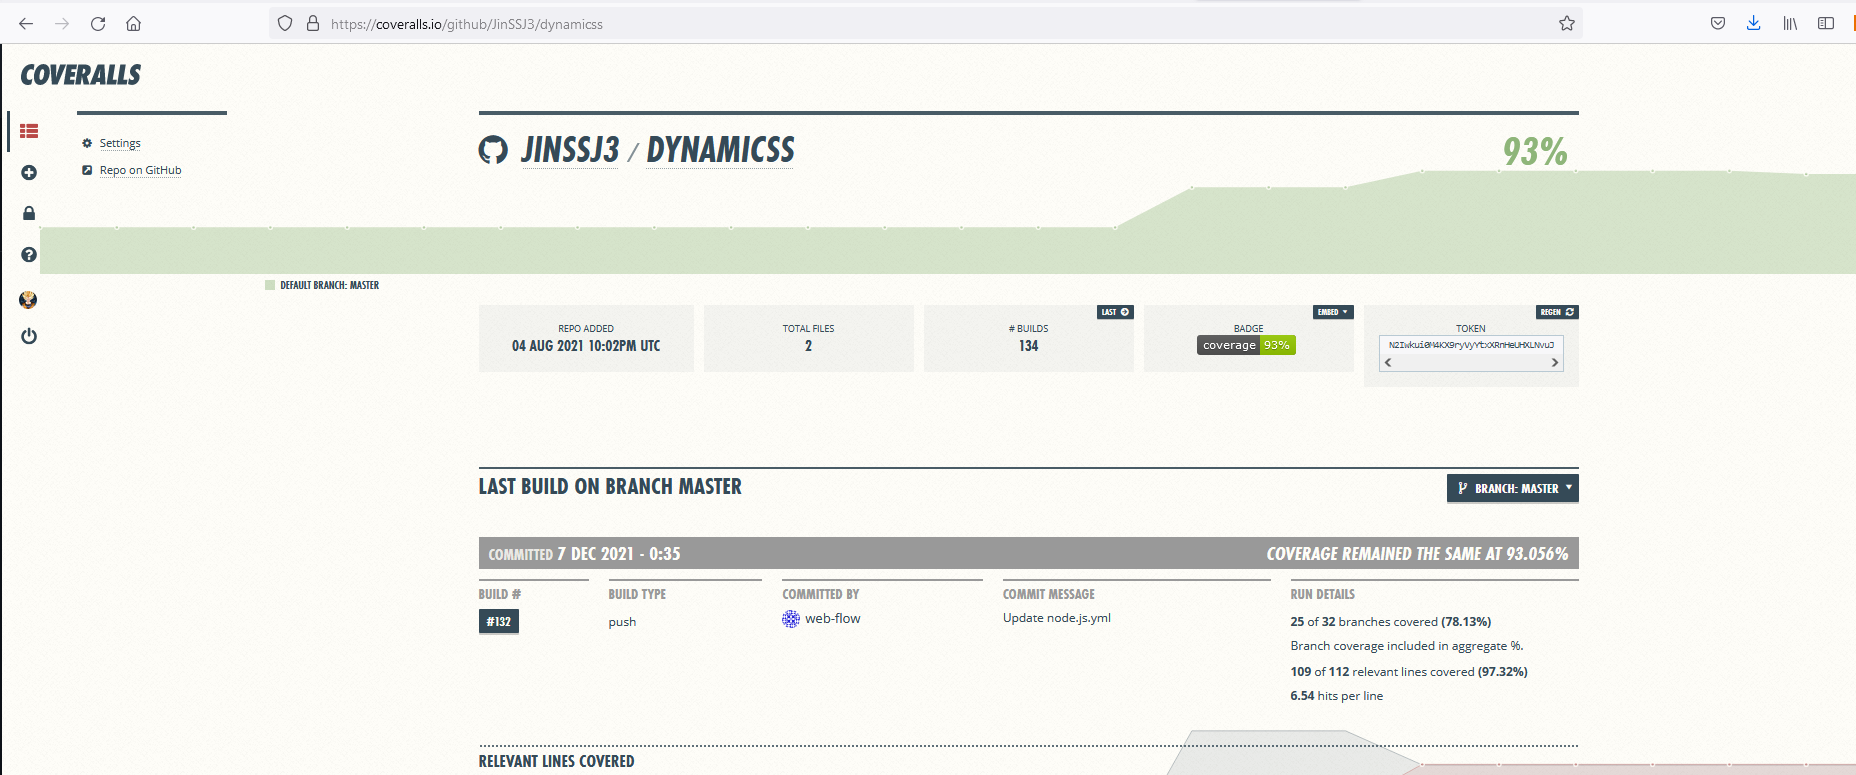Click the GitHub octocat icon beside JINSSJ3
Viewport: 1856px width, 775px height.
pyautogui.click(x=493, y=150)
